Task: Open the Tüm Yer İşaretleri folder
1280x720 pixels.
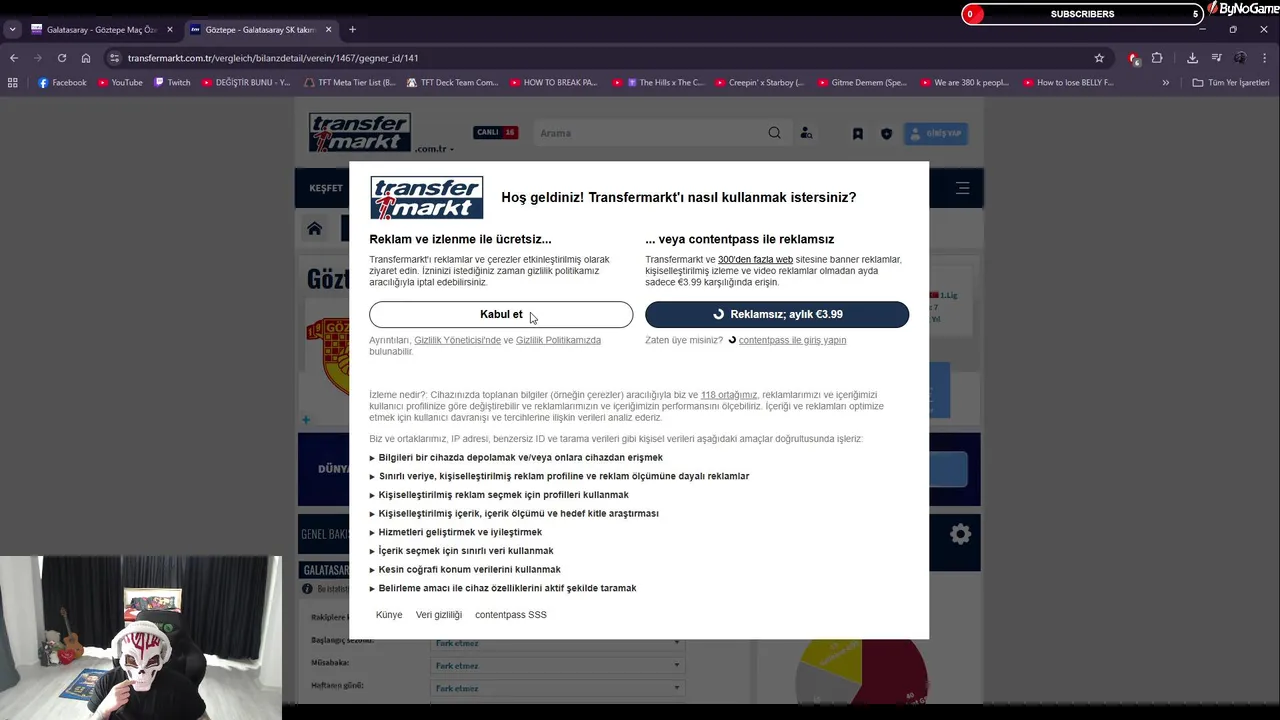Action: pos(1231,83)
